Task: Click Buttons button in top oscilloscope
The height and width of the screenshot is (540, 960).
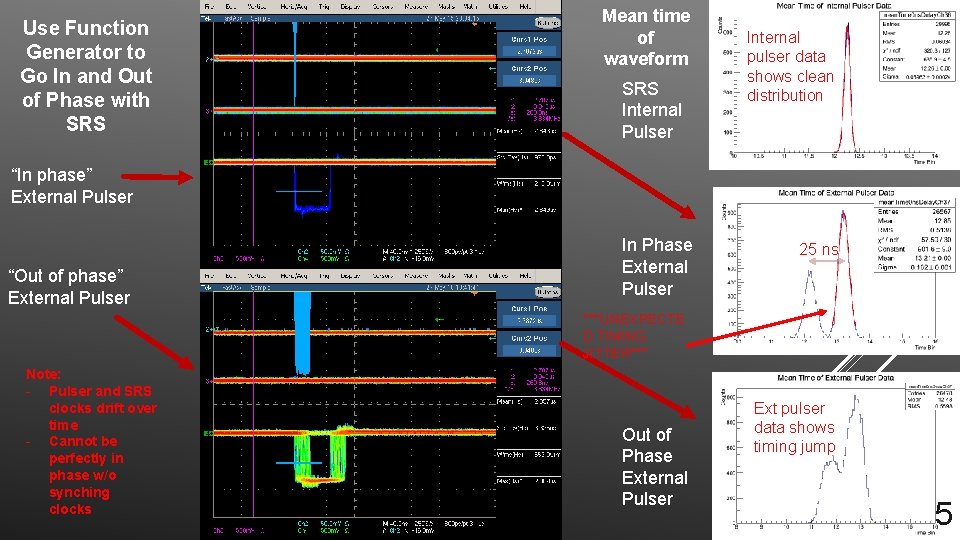Action: 547,23
